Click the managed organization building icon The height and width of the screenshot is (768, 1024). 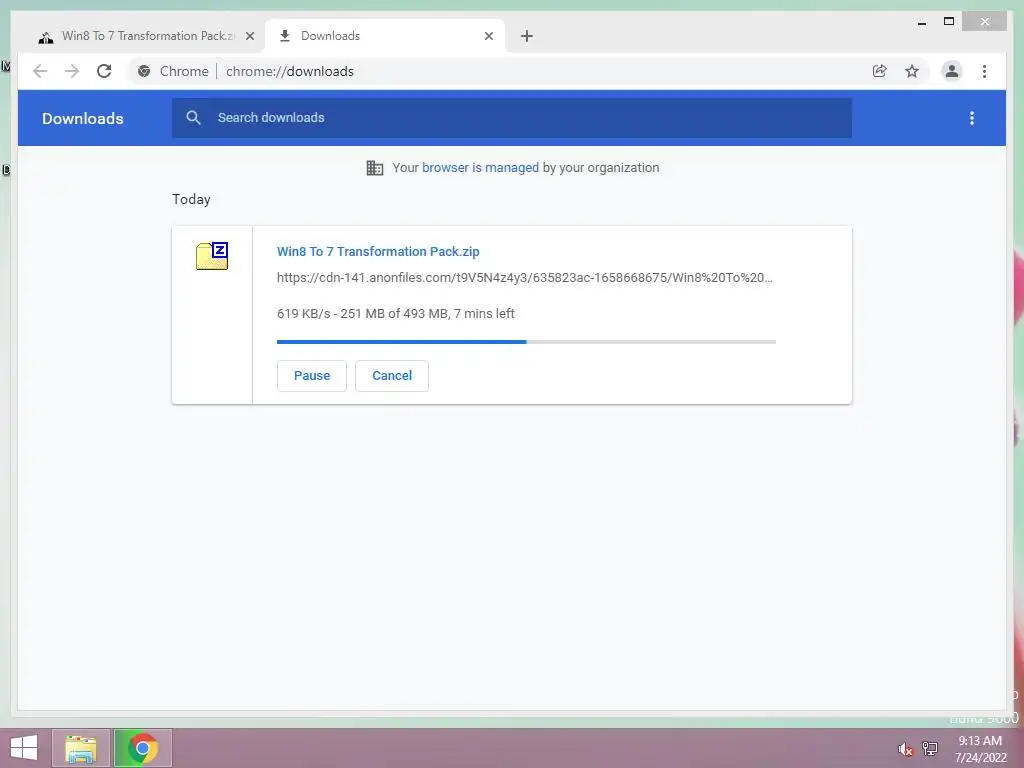375,168
